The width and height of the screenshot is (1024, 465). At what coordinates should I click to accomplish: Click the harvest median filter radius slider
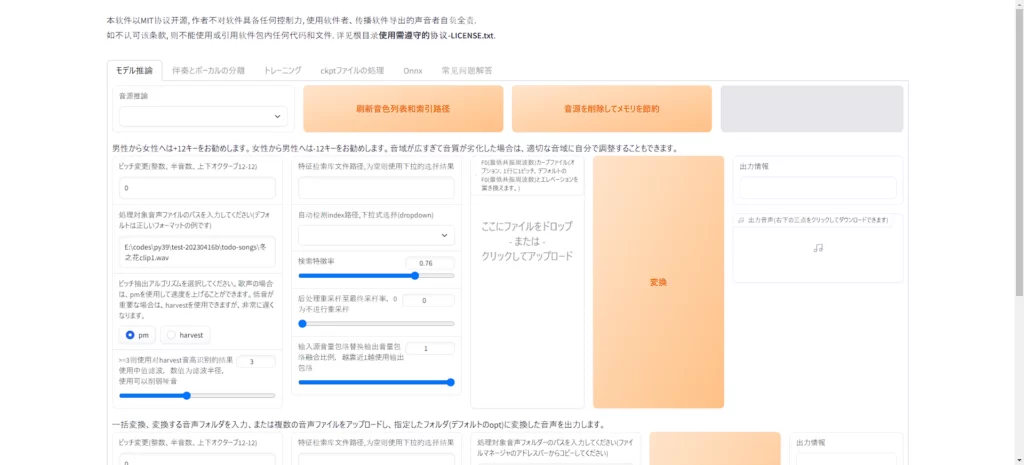coord(197,395)
